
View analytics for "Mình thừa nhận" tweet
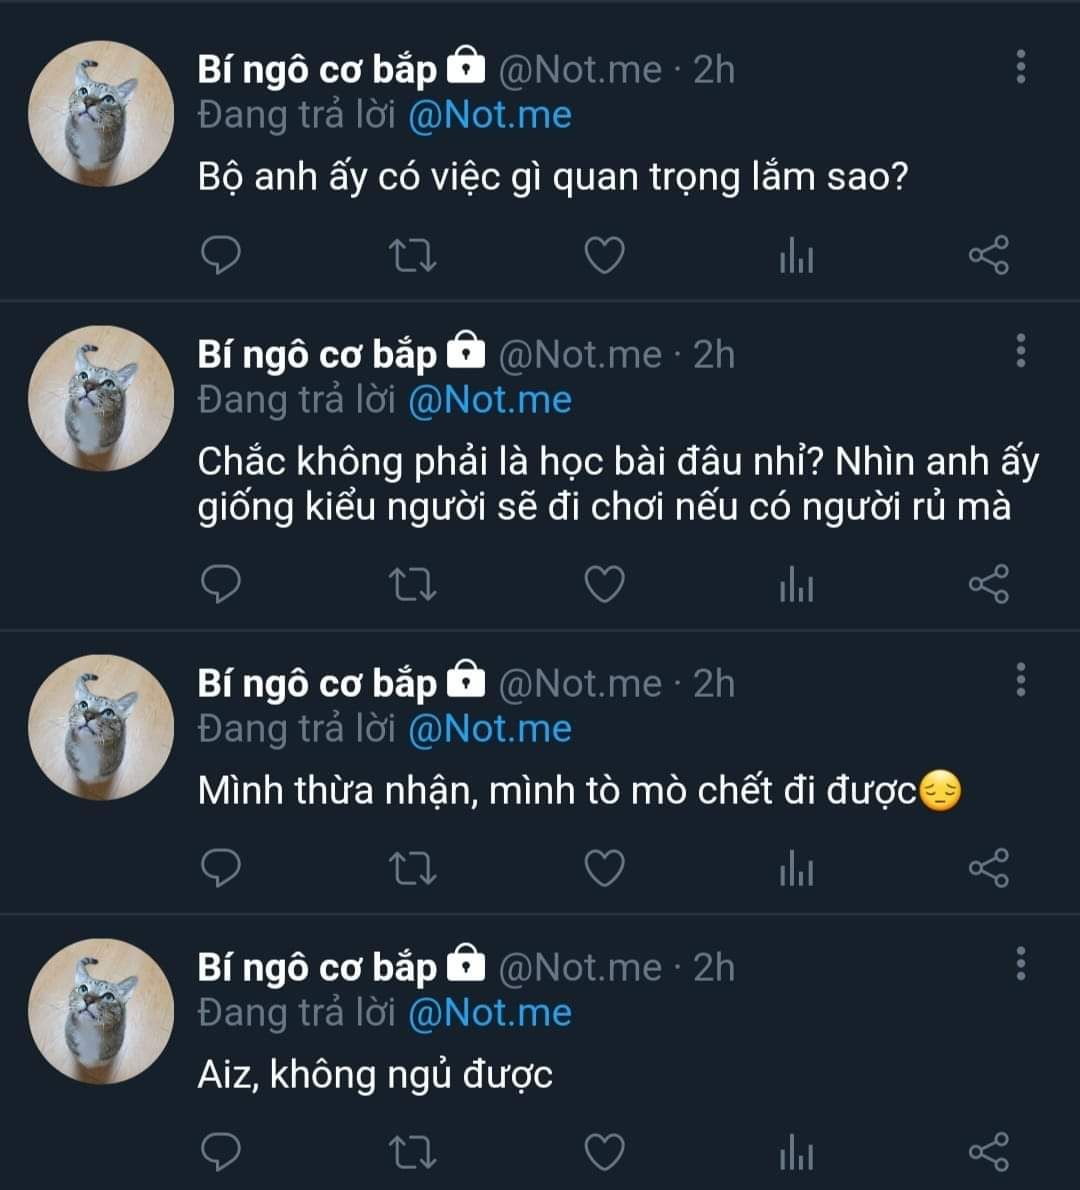coord(796,870)
